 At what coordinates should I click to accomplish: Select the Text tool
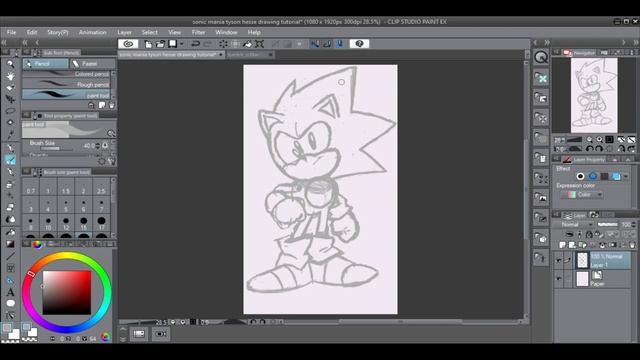(11, 292)
